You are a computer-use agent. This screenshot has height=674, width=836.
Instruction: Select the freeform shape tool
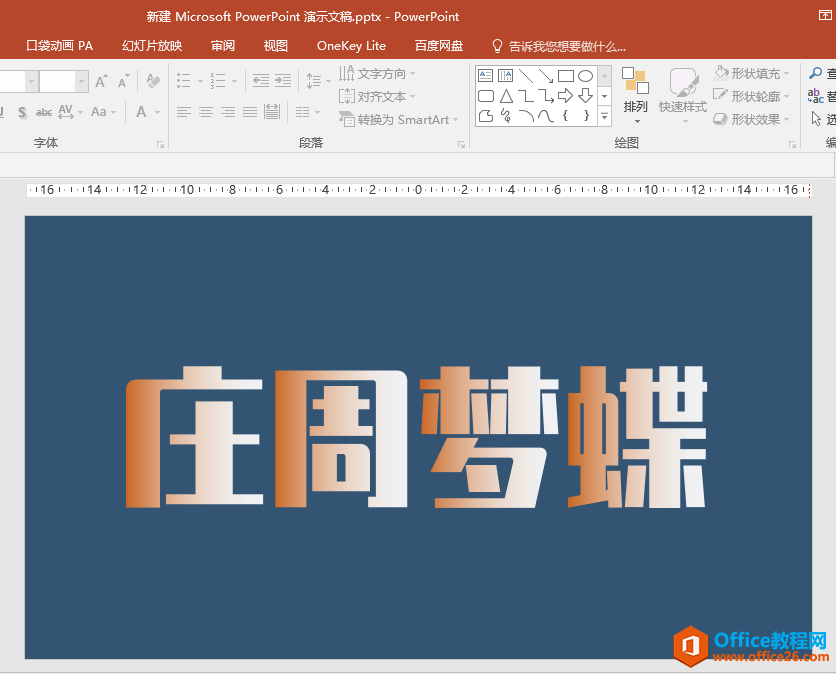[486, 116]
